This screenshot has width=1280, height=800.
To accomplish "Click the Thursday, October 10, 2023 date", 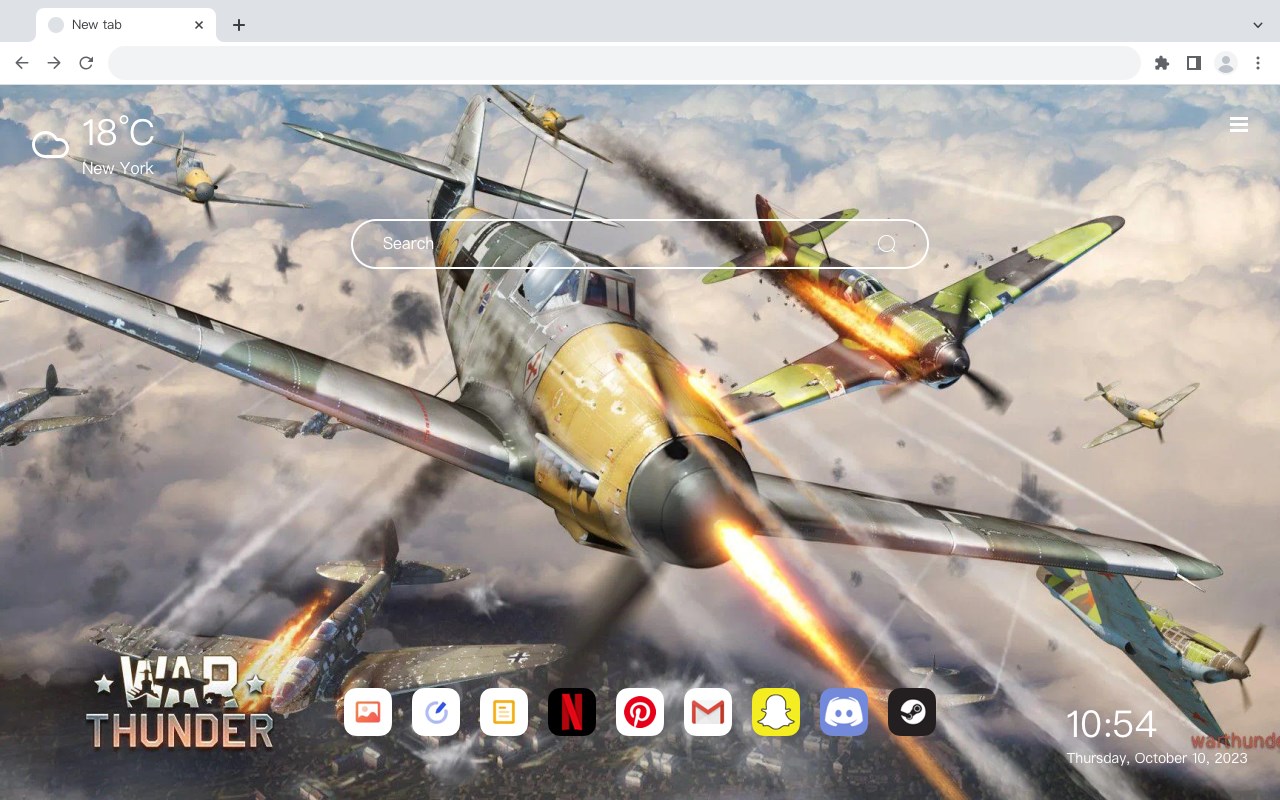I will (x=1157, y=759).
